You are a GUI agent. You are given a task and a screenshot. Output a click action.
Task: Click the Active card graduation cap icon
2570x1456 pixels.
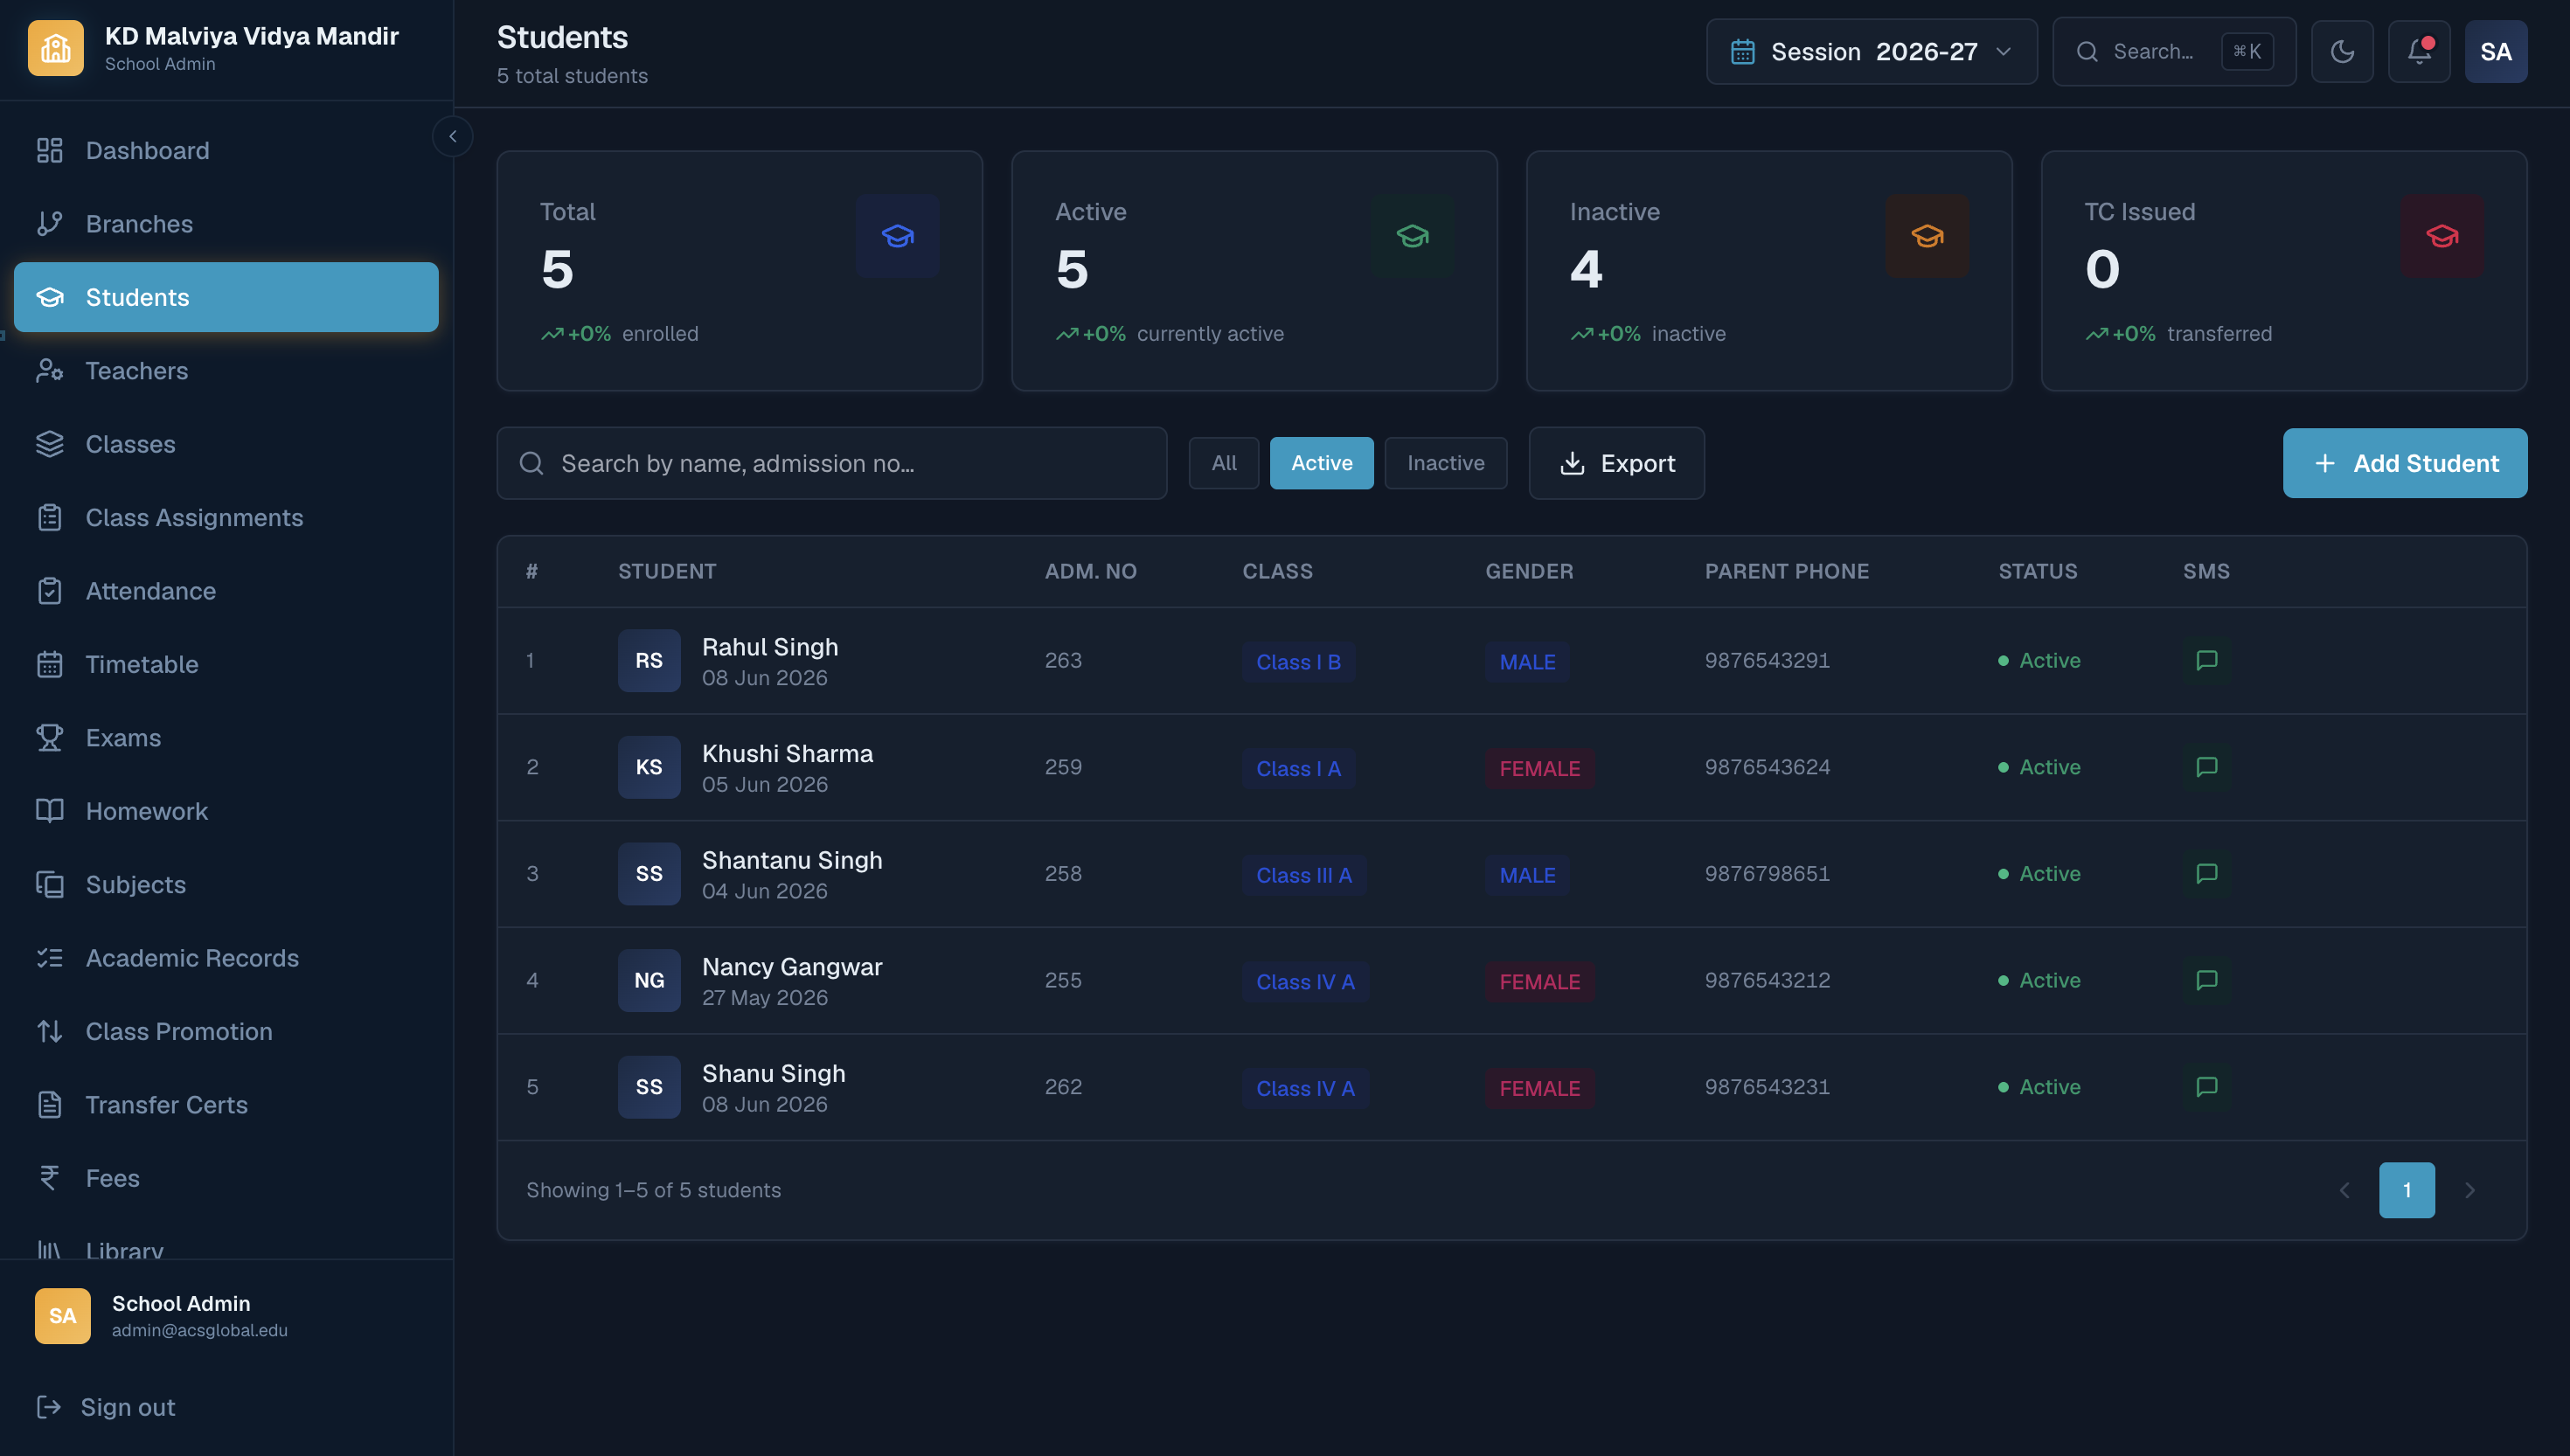click(x=1412, y=236)
